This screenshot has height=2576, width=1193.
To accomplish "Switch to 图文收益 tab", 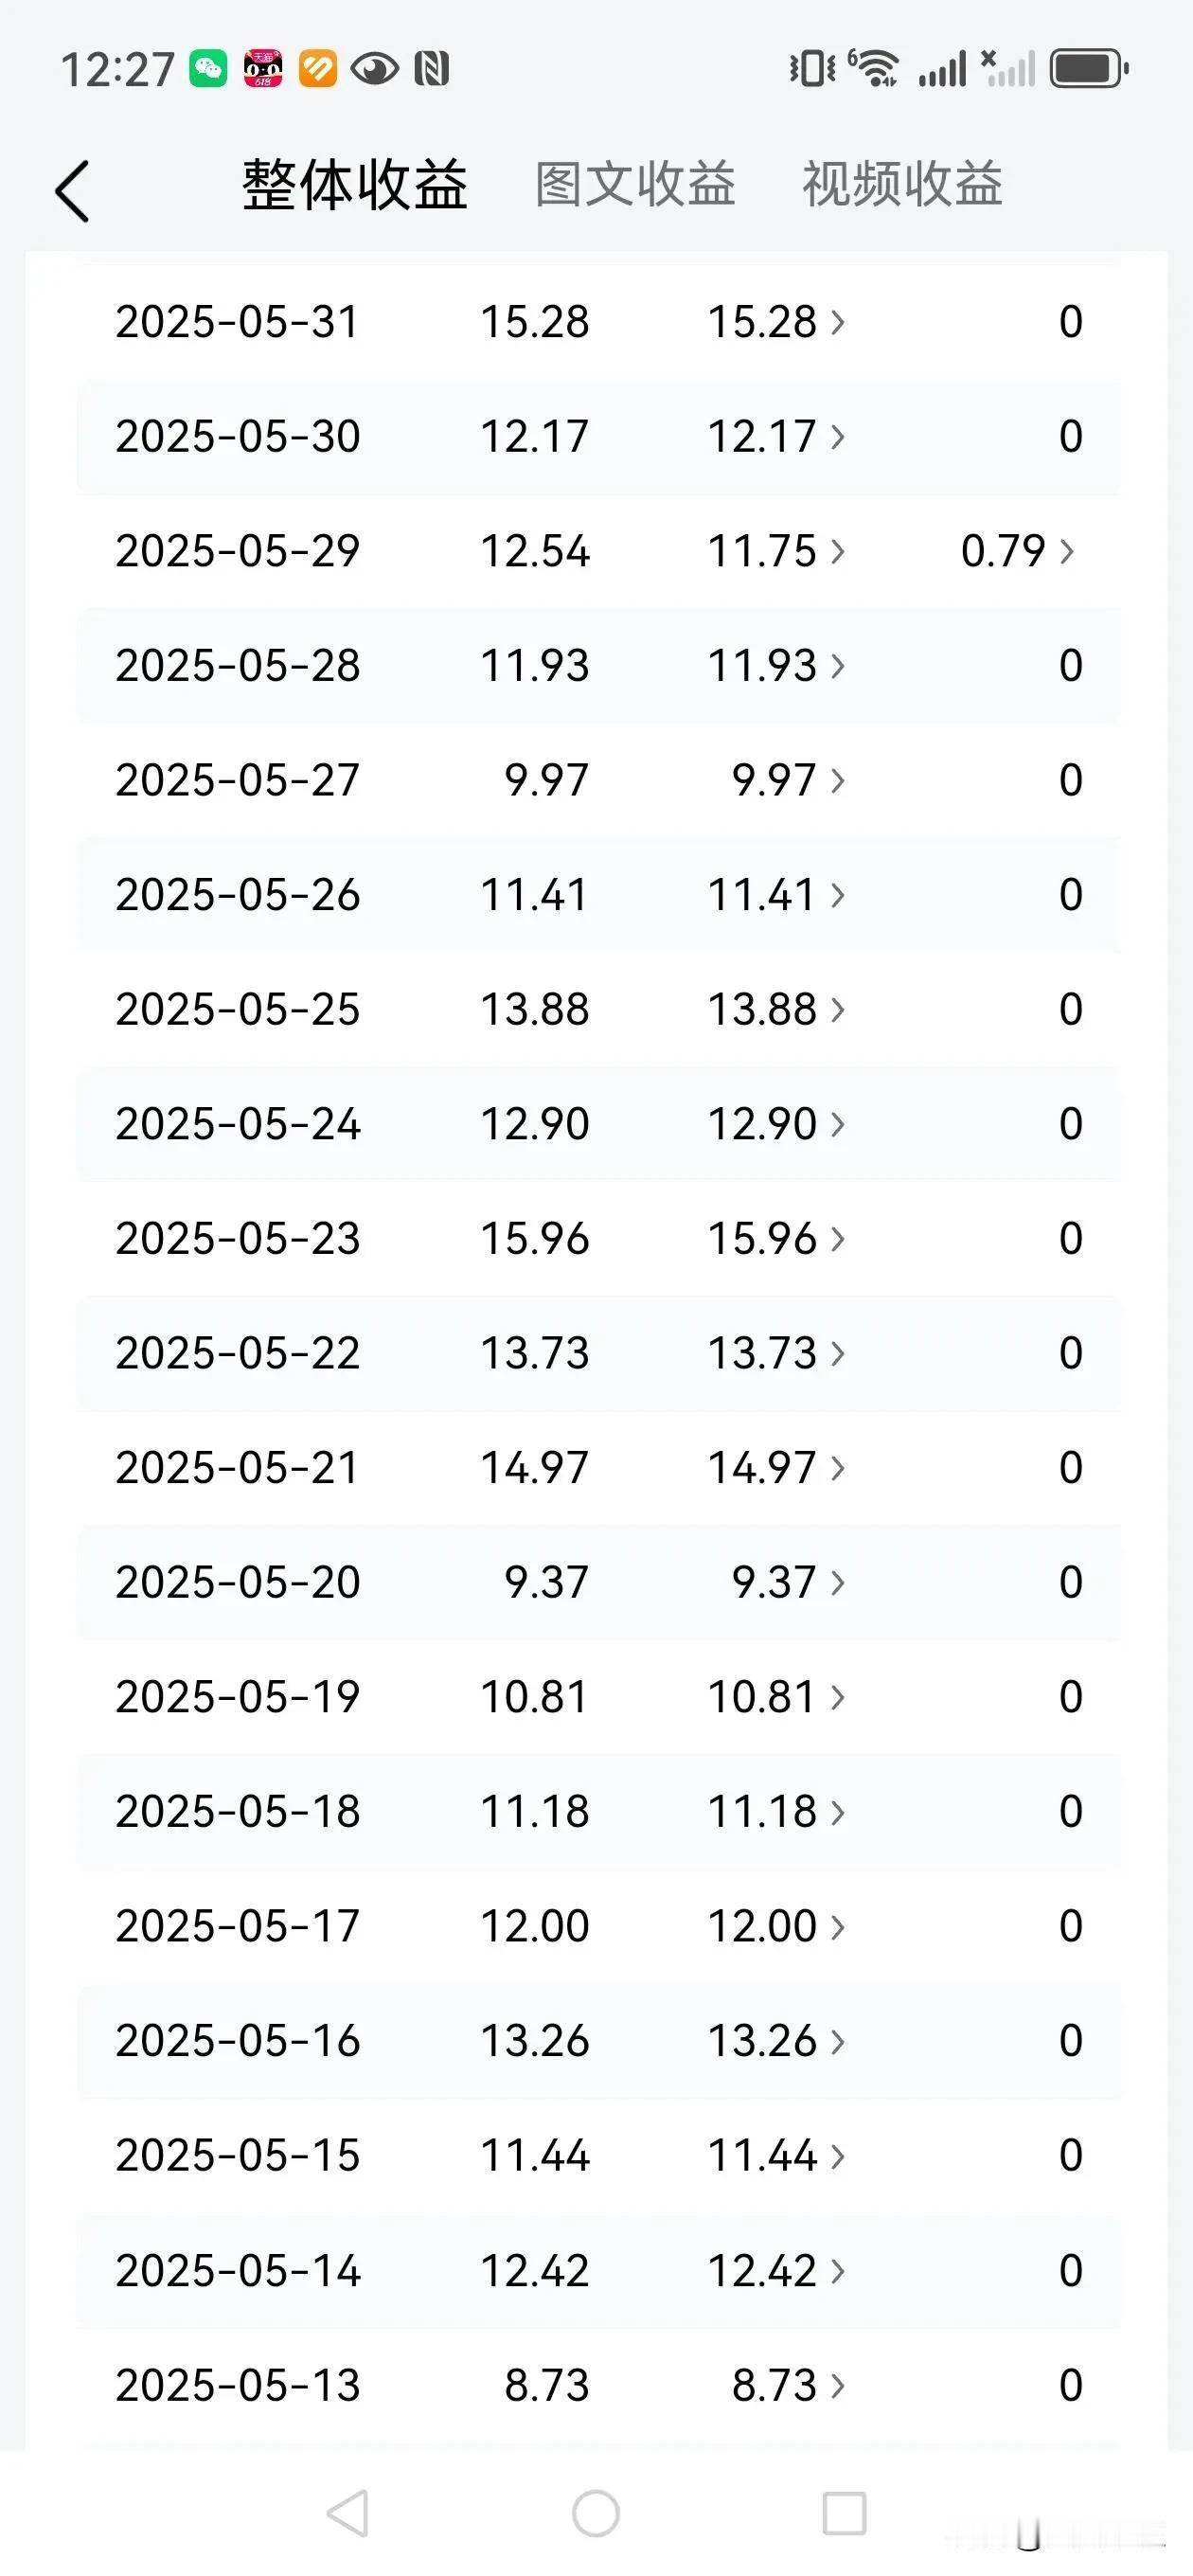I will tap(636, 185).
